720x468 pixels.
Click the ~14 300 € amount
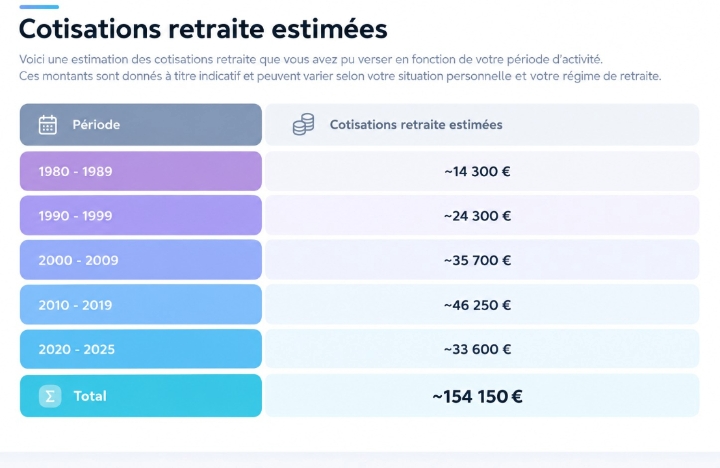click(x=477, y=171)
